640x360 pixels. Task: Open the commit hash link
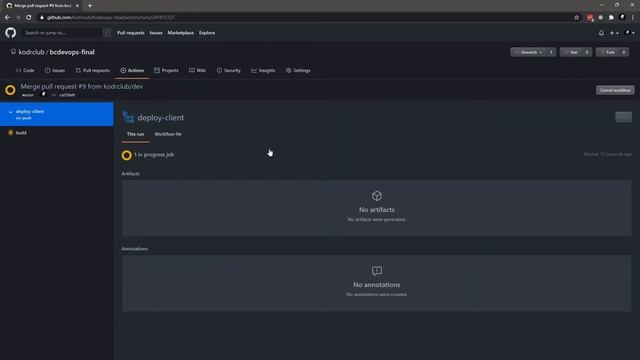(67, 95)
